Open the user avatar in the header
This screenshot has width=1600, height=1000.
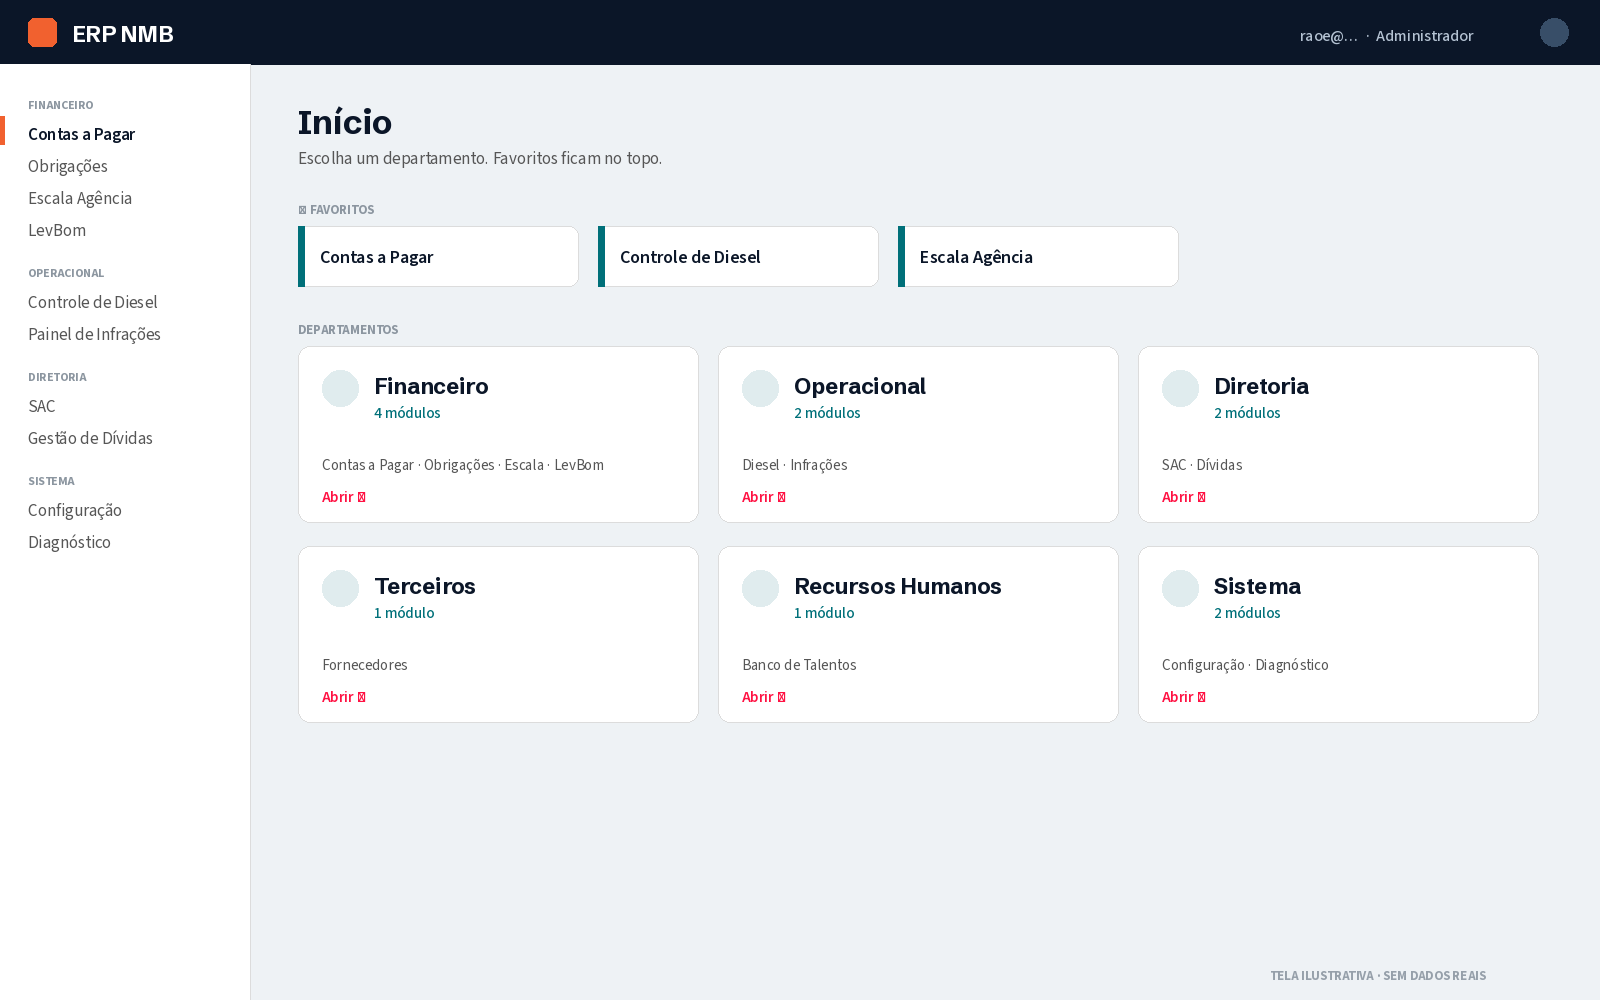[1554, 33]
